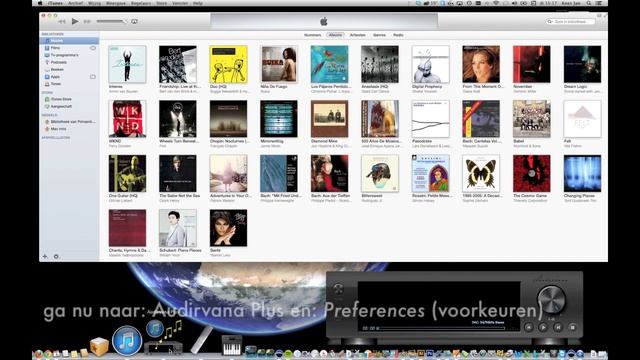Open the Dream Logic album

[582, 64]
